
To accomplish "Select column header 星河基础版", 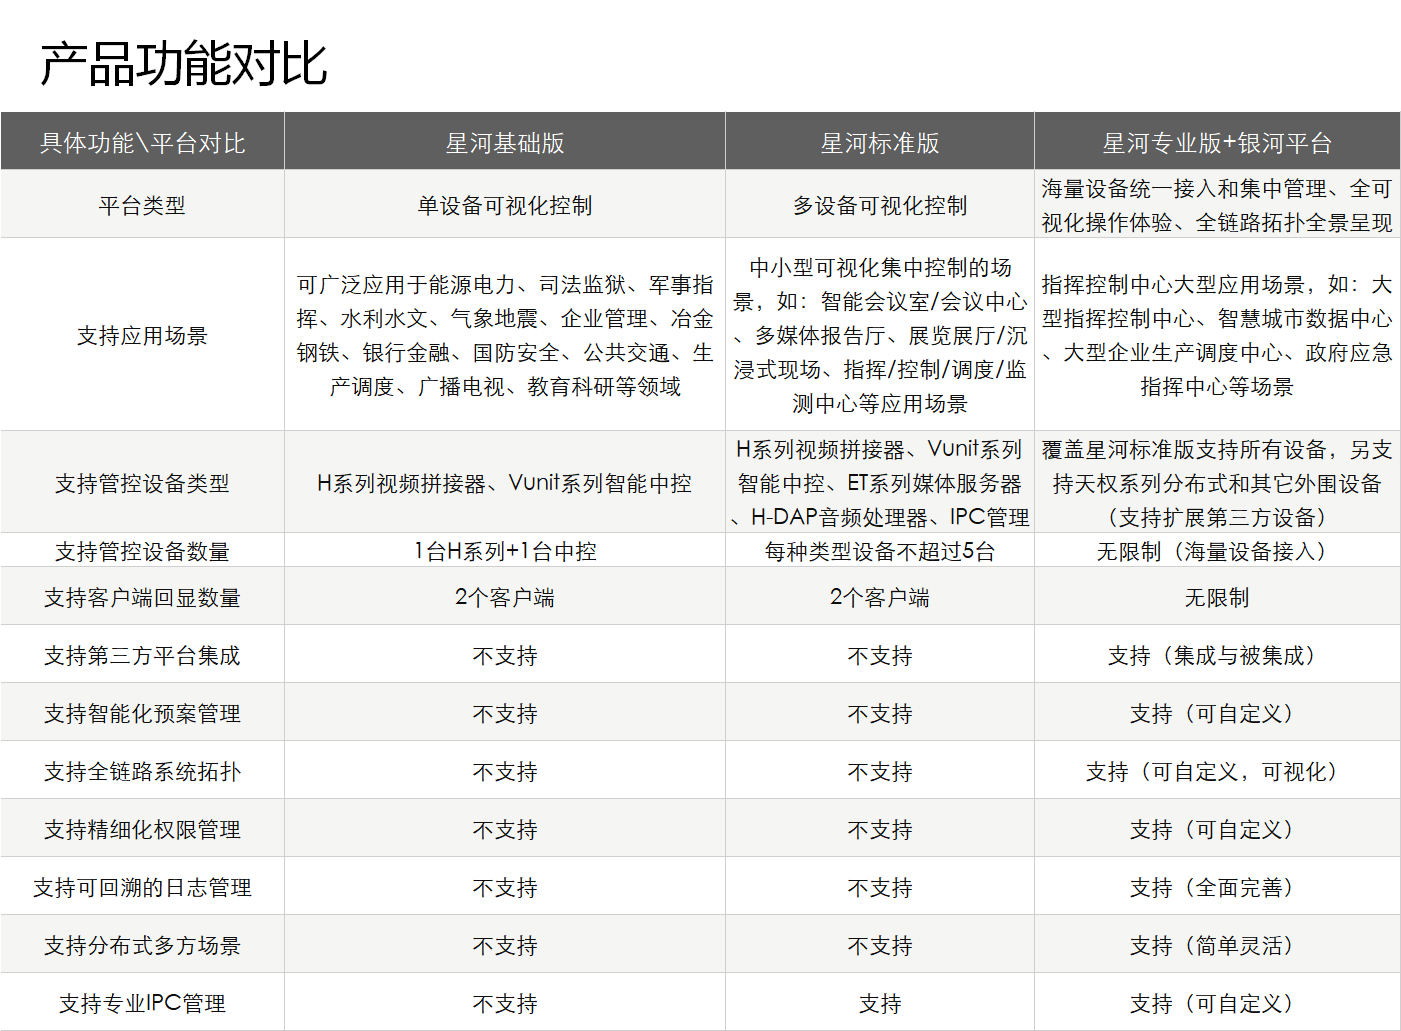I will coord(504,143).
